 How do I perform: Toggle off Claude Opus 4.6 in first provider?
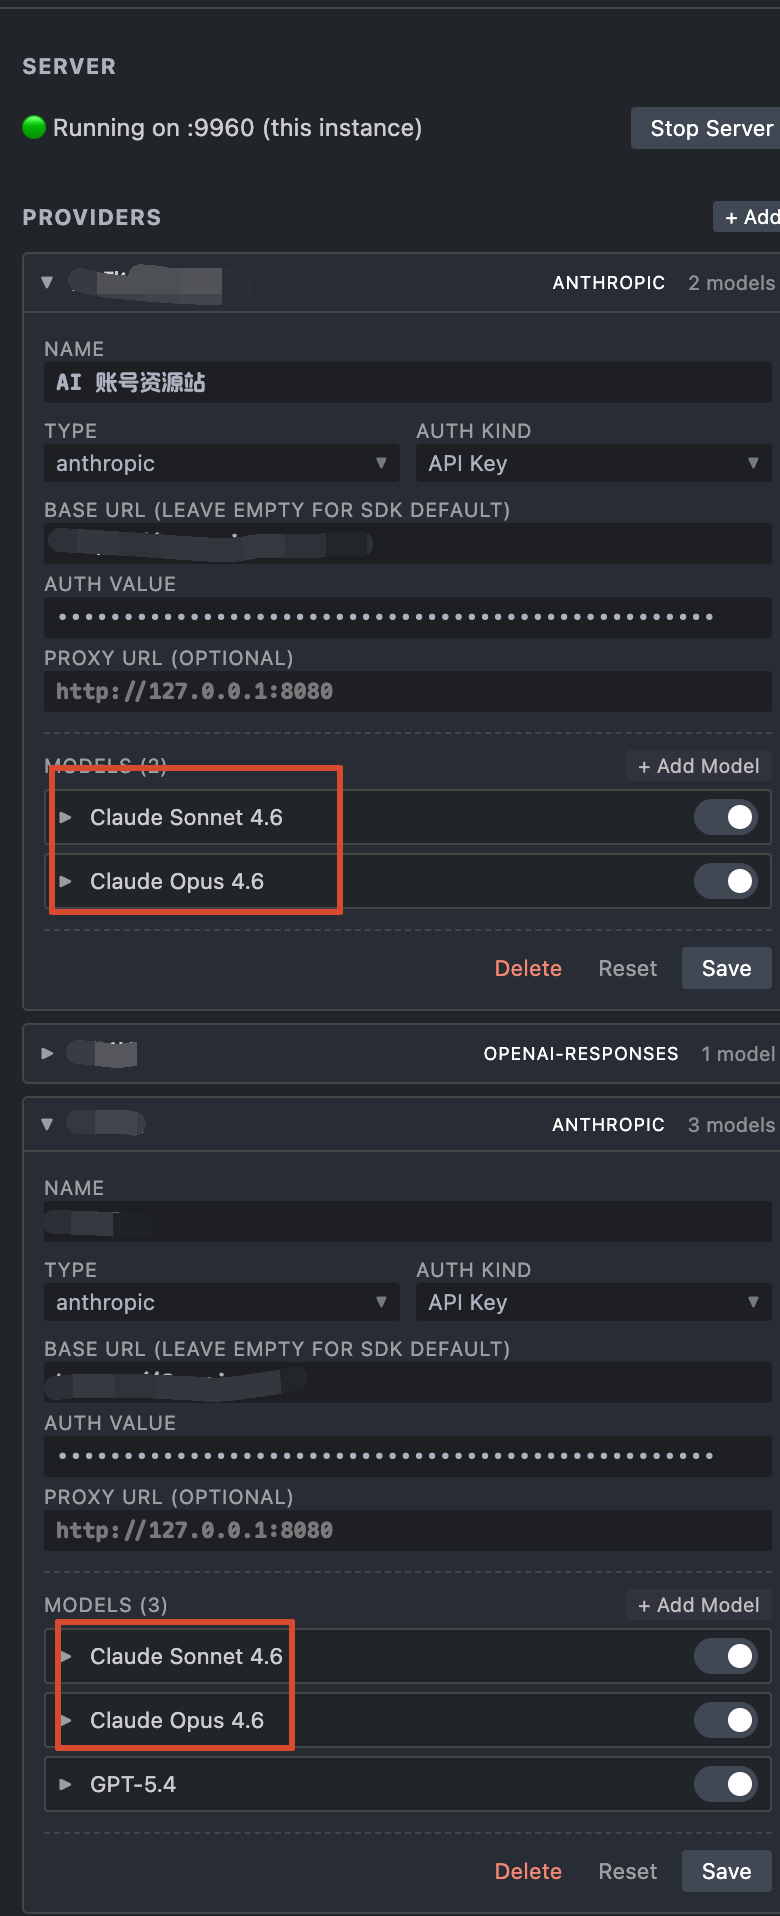726,881
